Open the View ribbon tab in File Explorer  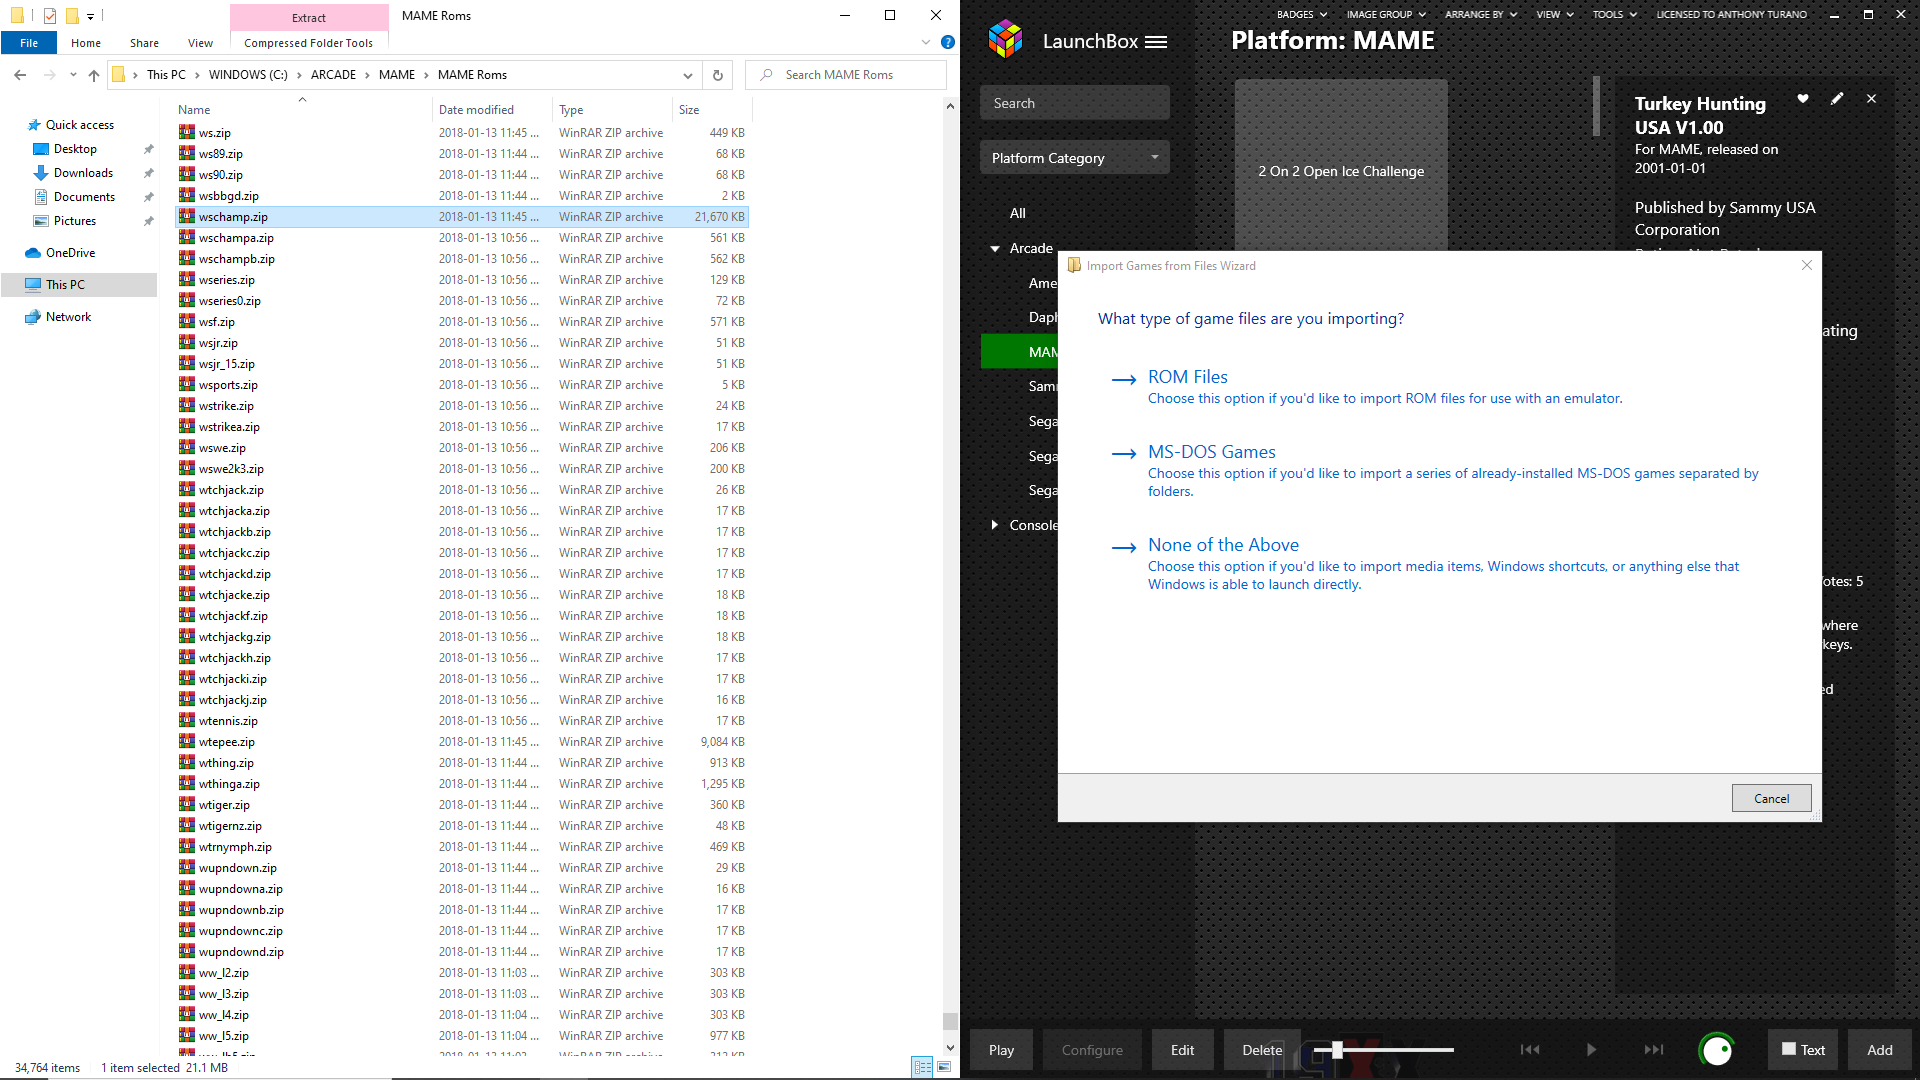tap(200, 43)
